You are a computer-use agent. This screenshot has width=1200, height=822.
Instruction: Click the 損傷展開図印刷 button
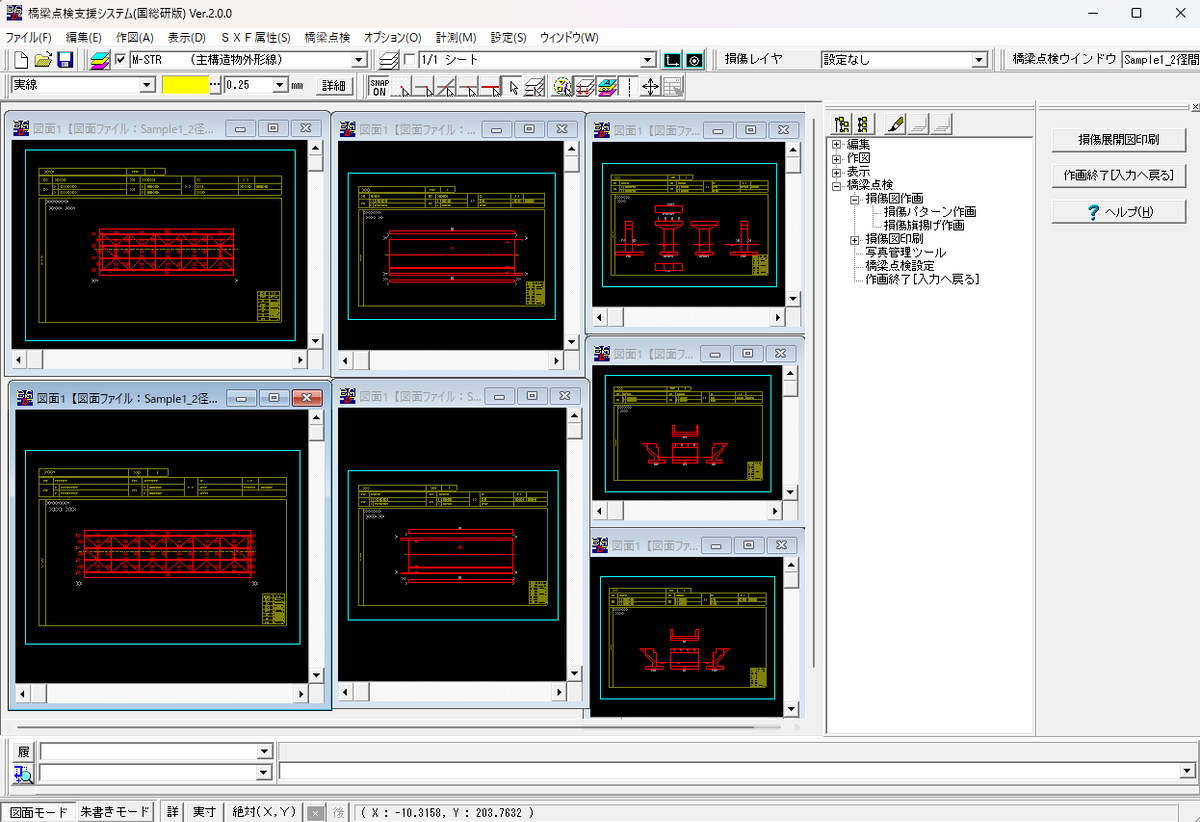(x=1118, y=139)
